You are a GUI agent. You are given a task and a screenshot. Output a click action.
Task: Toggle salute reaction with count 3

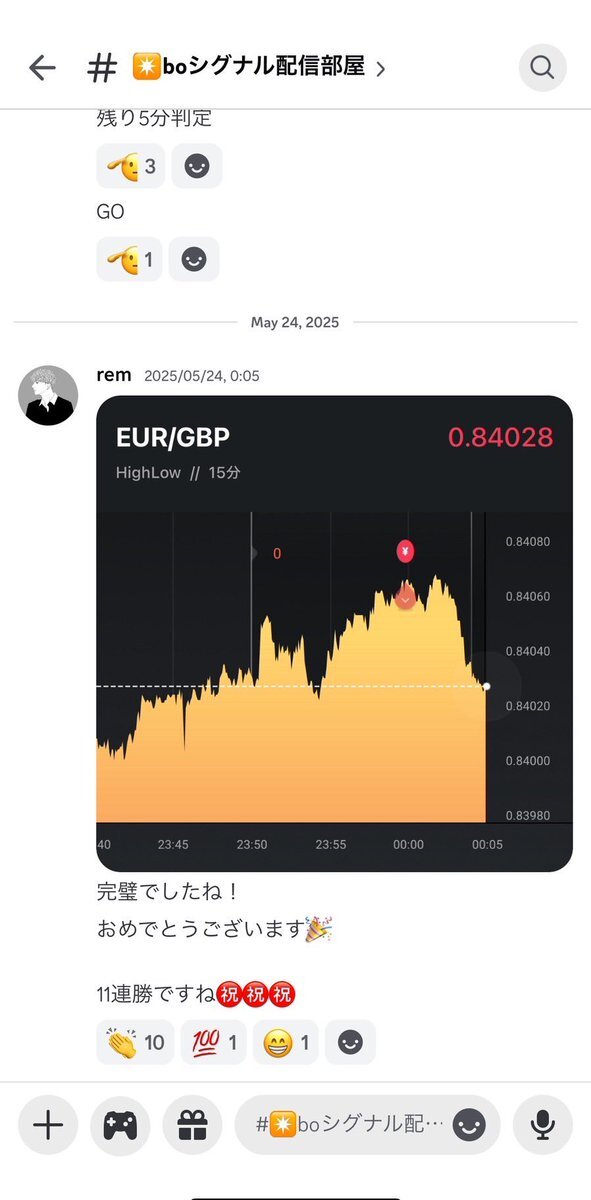(131, 166)
